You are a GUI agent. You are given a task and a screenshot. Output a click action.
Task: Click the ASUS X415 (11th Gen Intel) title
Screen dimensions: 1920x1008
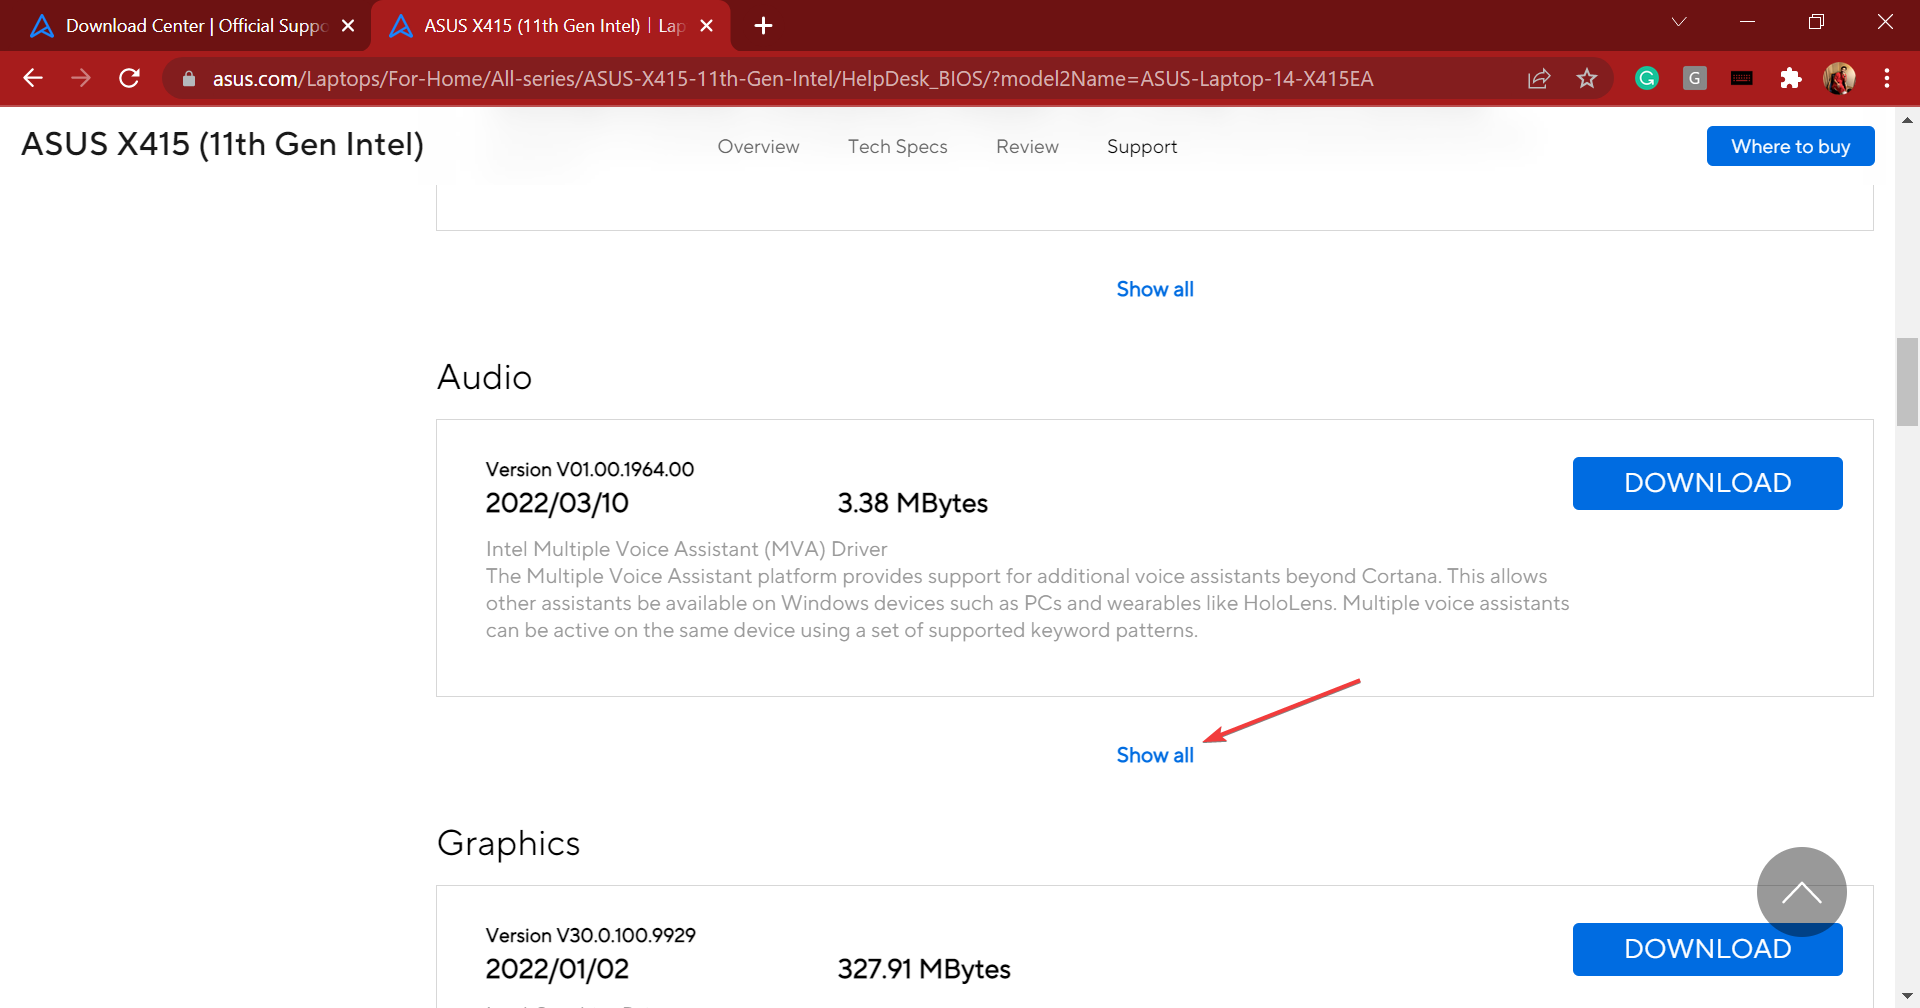click(223, 145)
